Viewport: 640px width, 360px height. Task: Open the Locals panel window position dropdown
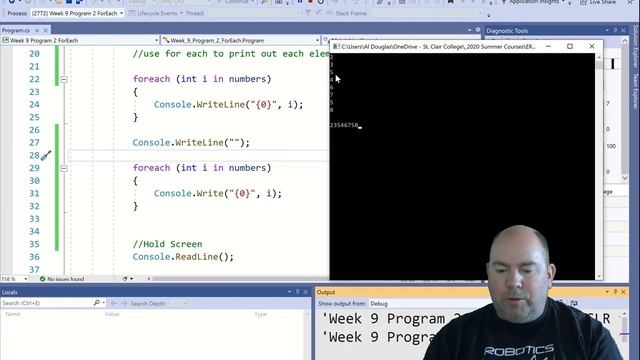click(x=289, y=292)
